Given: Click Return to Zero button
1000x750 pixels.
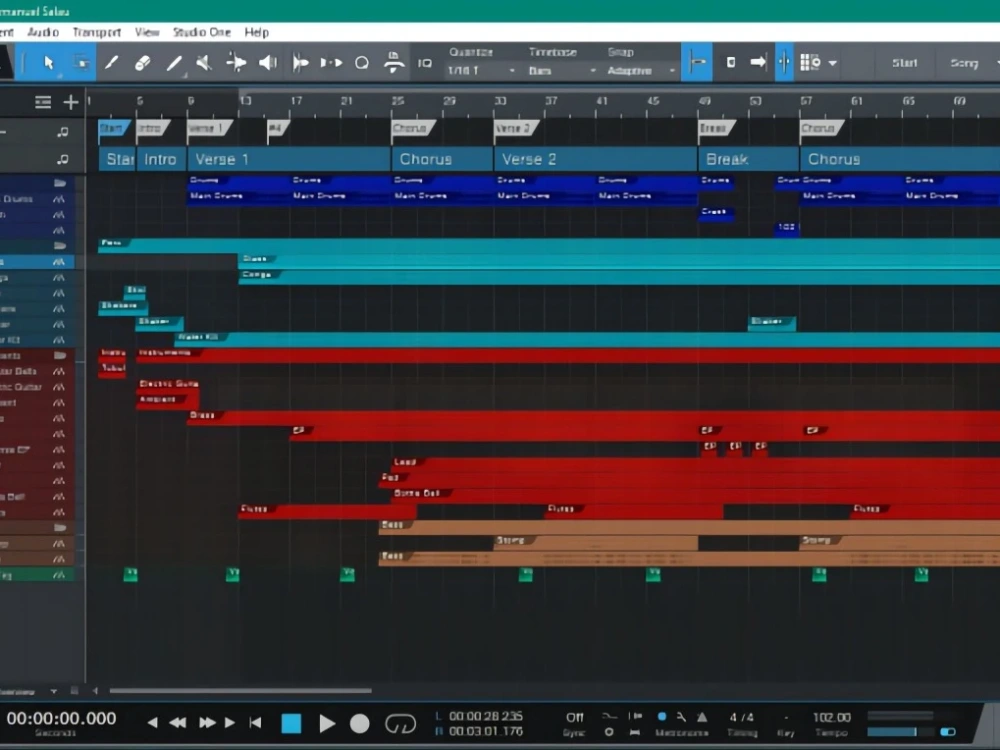Looking at the screenshot, I should tap(256, 723).
